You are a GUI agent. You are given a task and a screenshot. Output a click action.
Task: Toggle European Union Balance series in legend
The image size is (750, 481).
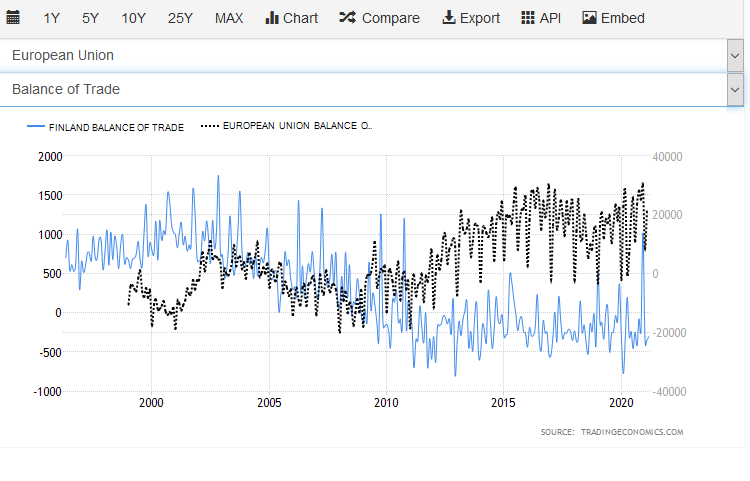click(297, 126)
